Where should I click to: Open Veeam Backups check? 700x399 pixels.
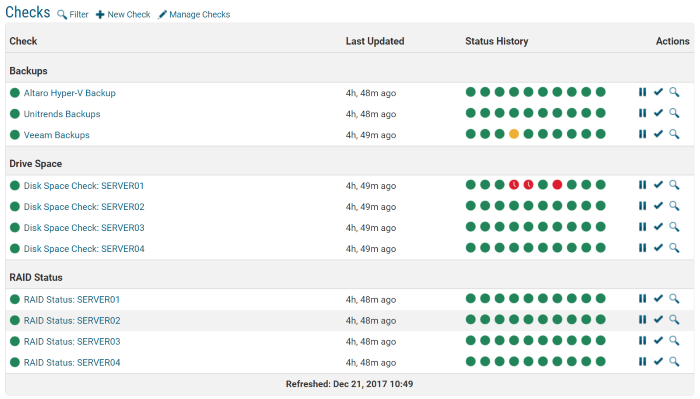[x=57, y=135]
